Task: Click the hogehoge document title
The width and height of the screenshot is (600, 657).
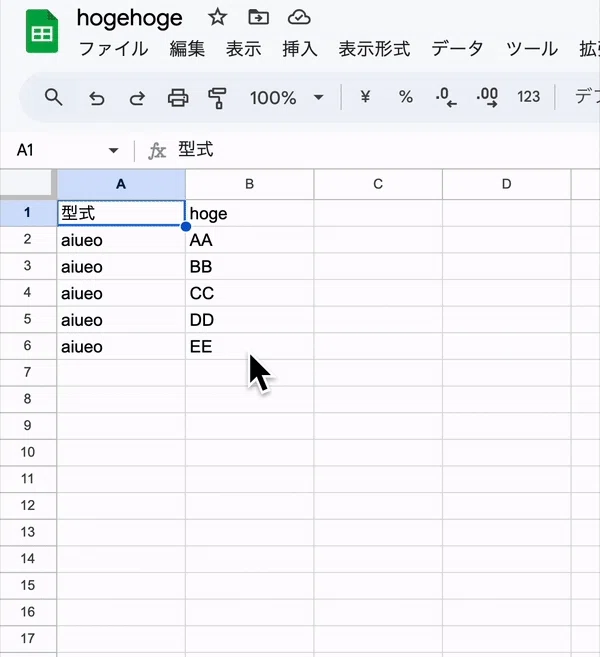Action: (x=129, y=18)
